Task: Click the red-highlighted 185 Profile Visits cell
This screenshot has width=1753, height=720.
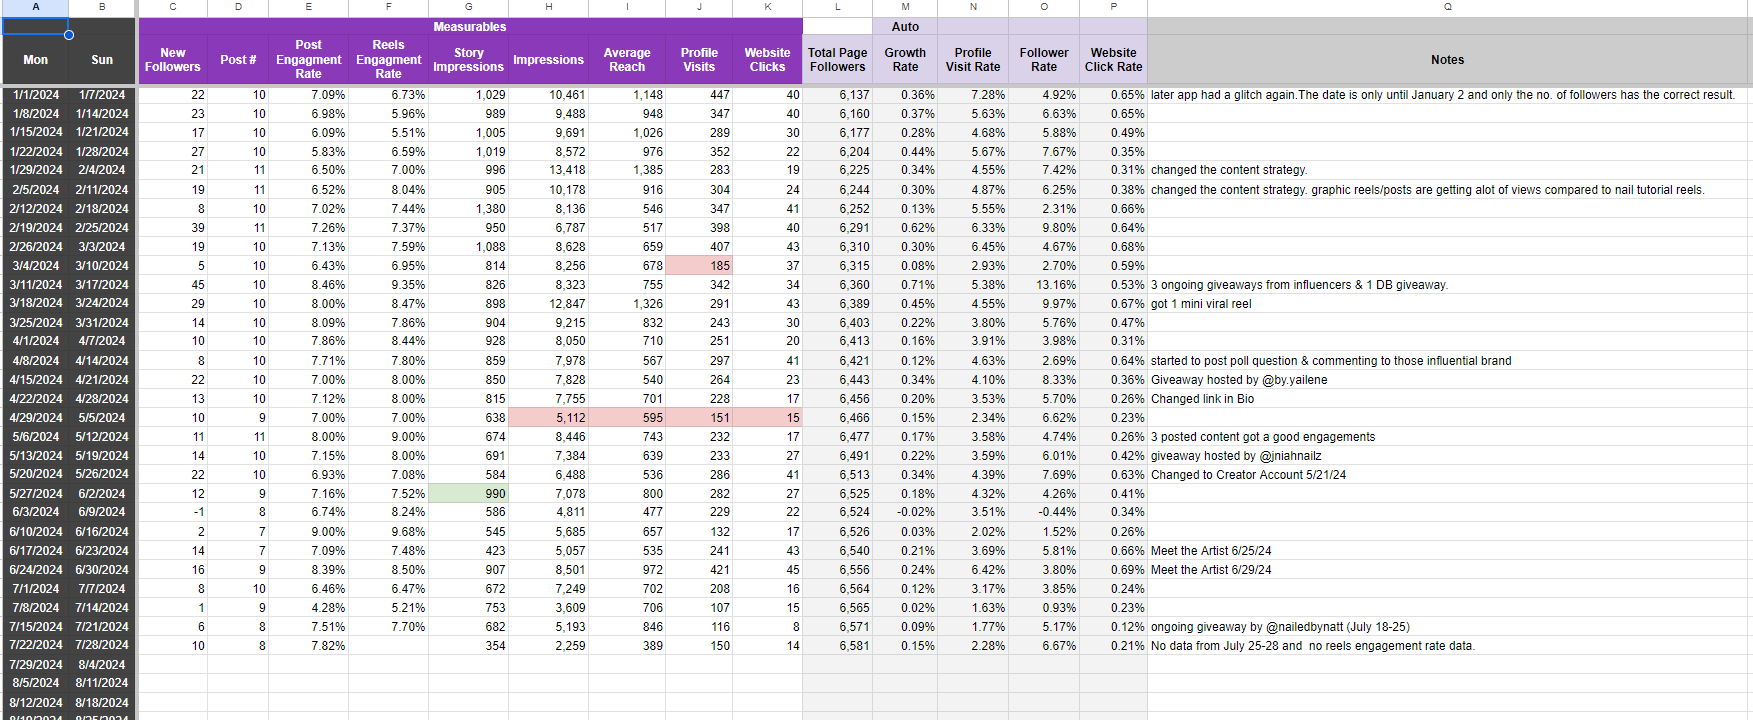Action: (x=699, y=266)
